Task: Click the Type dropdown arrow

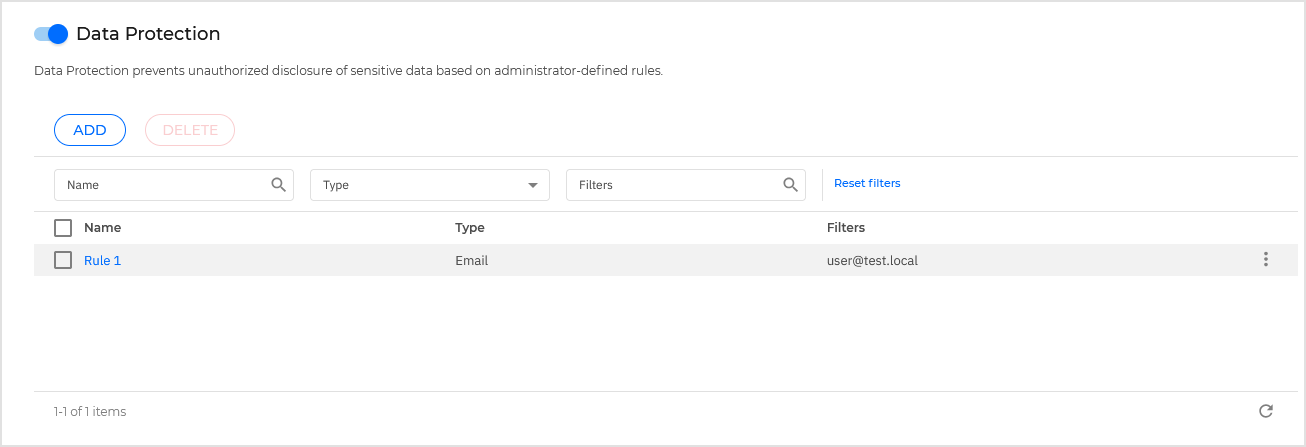Action: (532, 185)
